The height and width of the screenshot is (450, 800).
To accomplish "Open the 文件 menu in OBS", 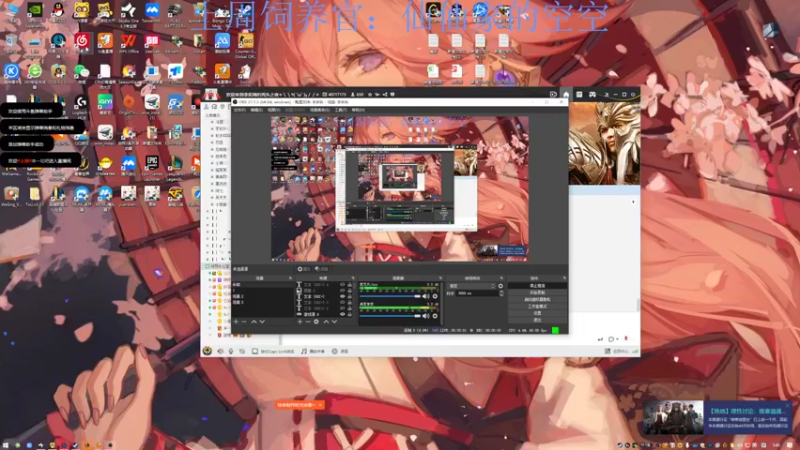I will click(240, 110).
